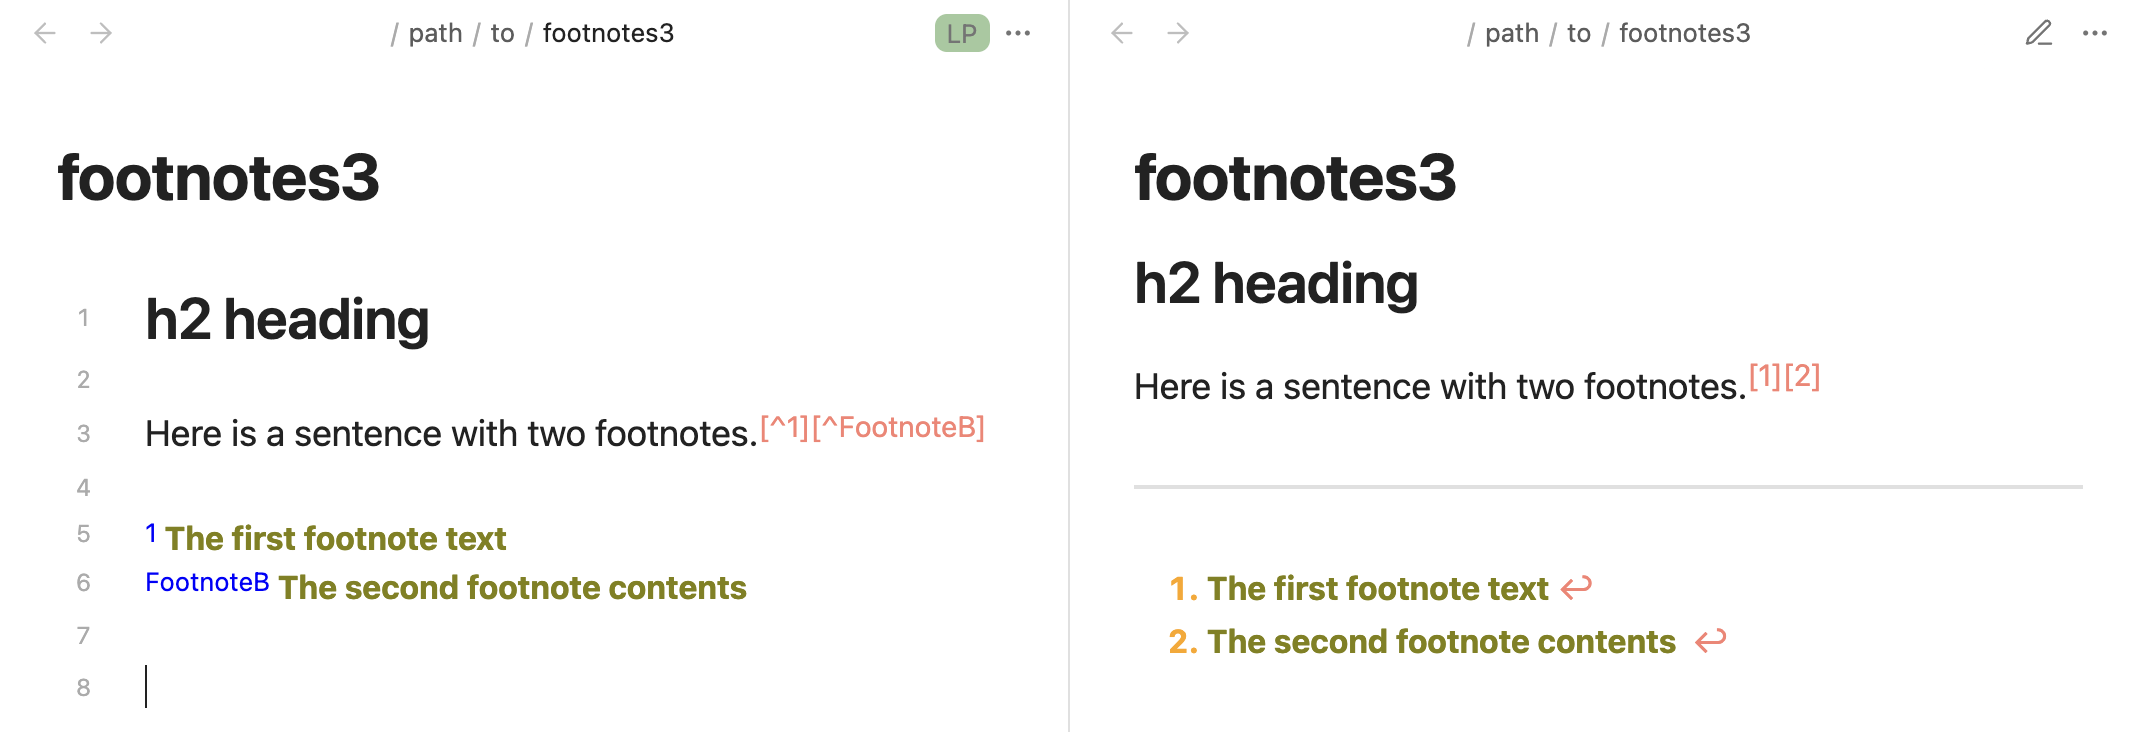
Task: Click the footnotes3 title in left editor
Action: coord(218,178)
